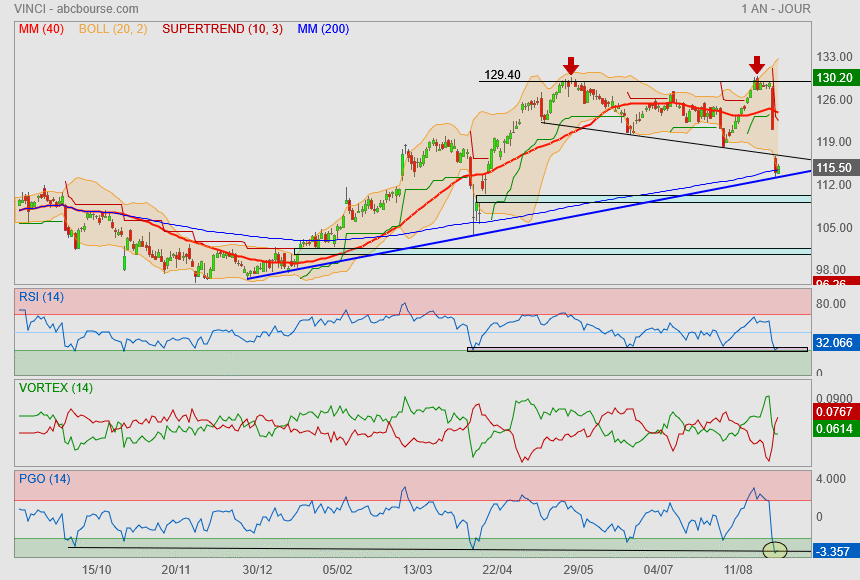Click the 129.40 resistance level label
This screenshot has height=580, width=860.
(x=502, y=74)
